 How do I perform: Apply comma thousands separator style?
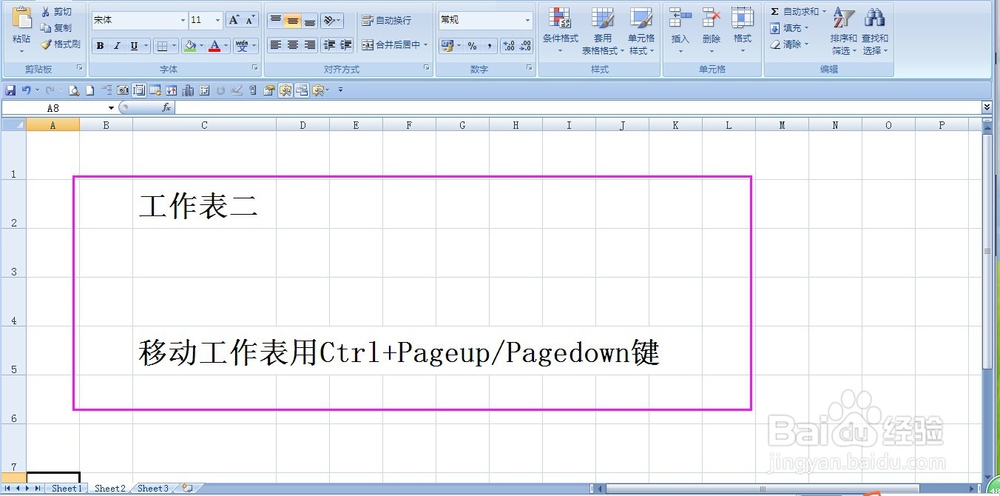click(x=489, y=45)
